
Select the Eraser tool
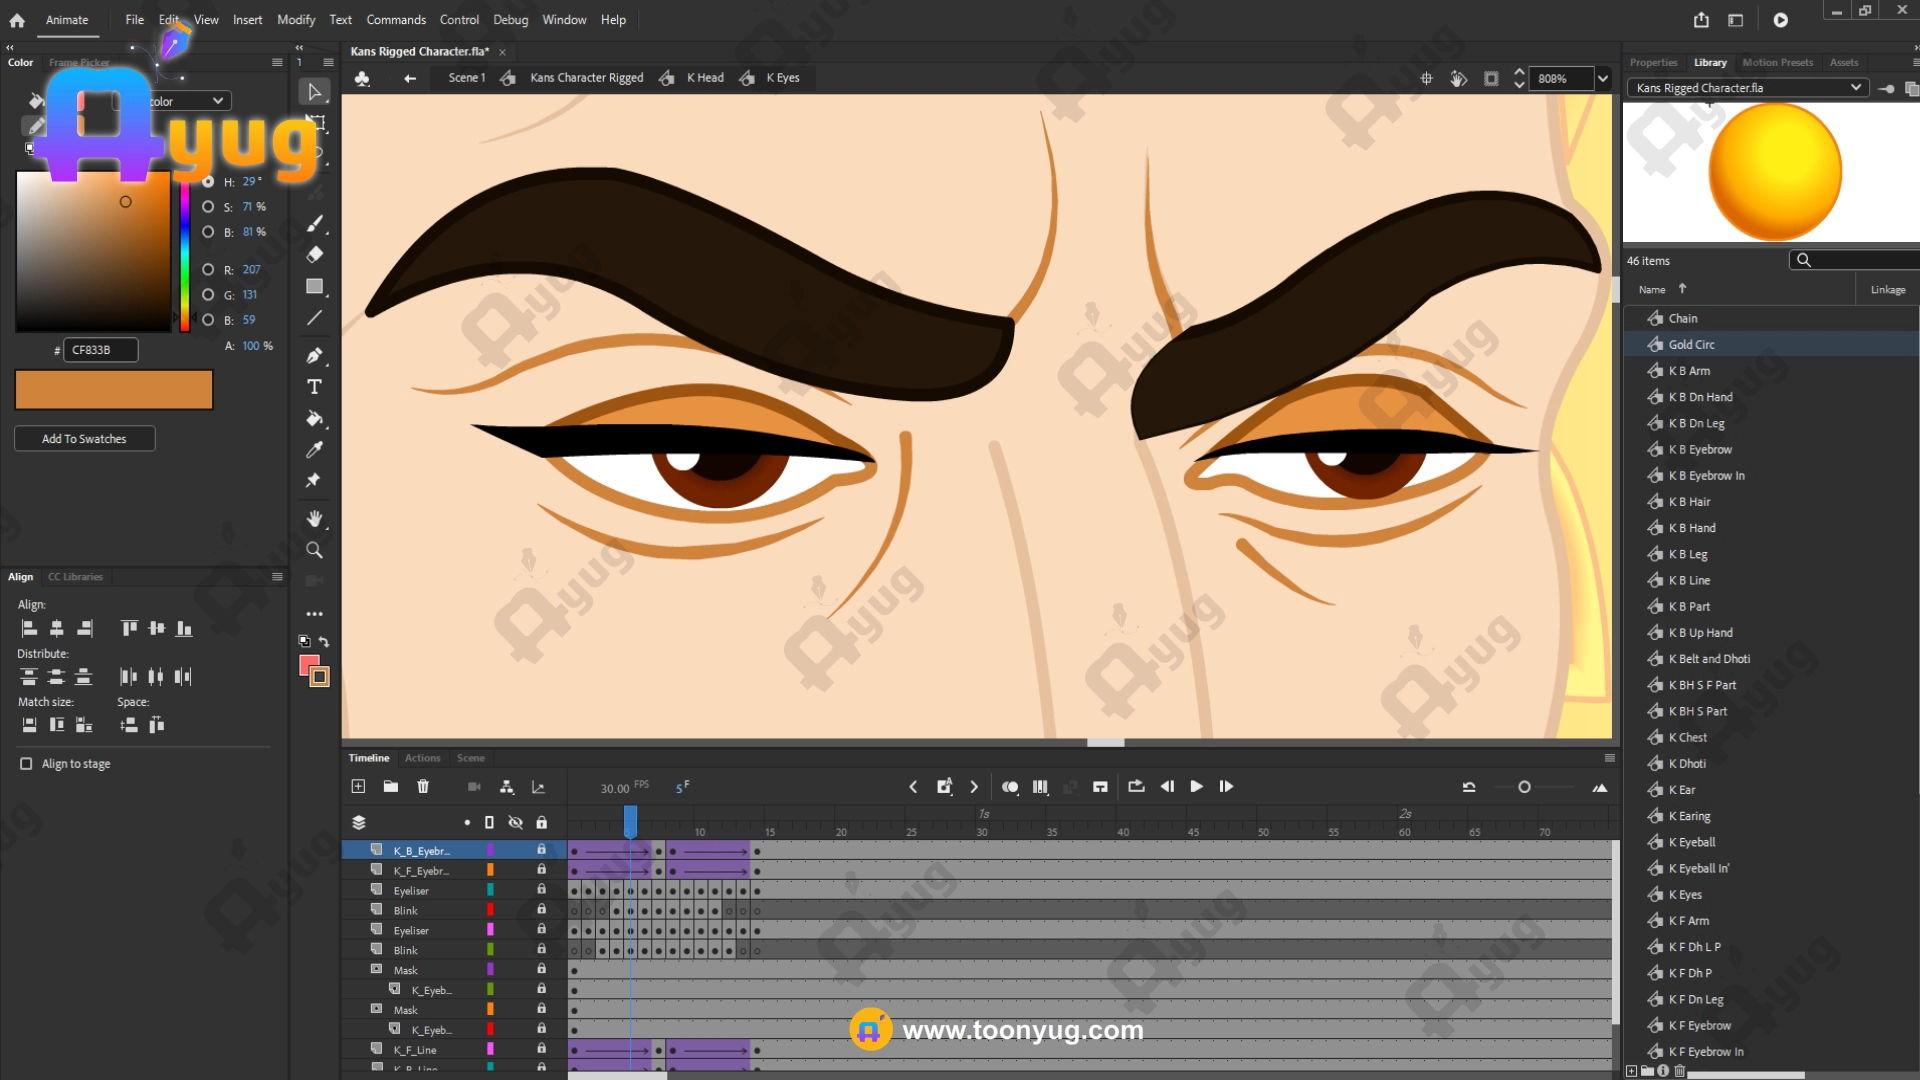click(314, 254)
